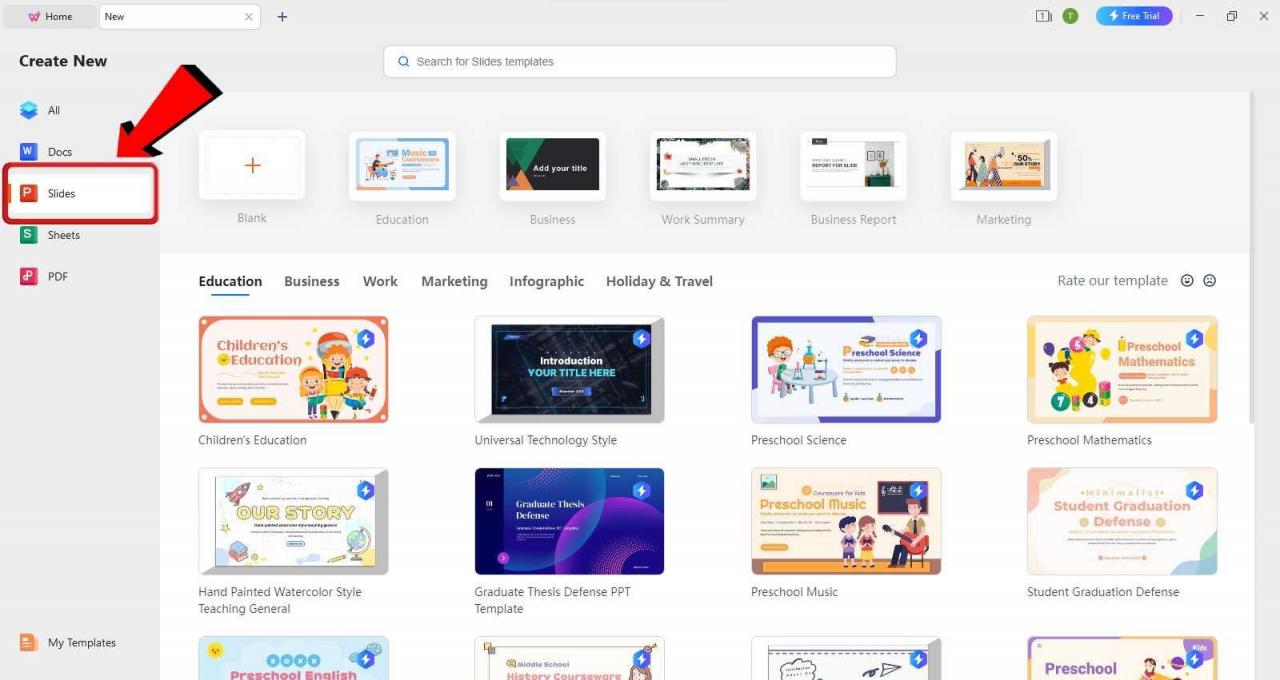Click the plus to open a new tab
The width and height of the screenshot is (1280, 680).
click(x=282, y=17)
